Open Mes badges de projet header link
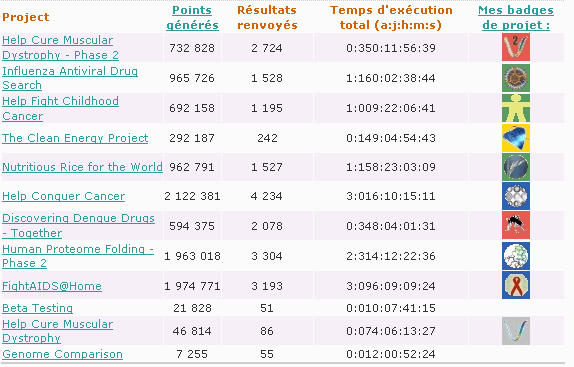This screenshot has width=574, height=367. (x=516, y=18)
